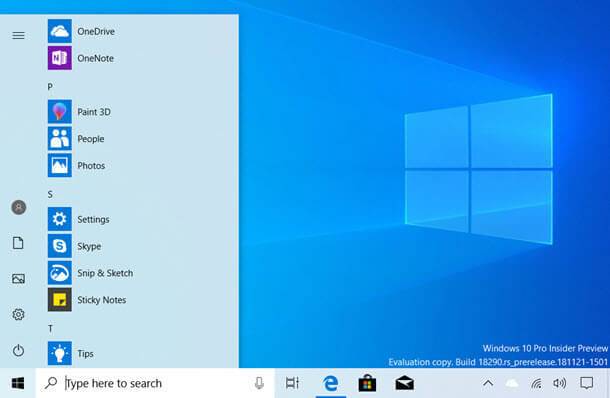Show hidden system tray icons chevron
Image resolution: width=610 pixels, height=398 pixels.
point(488,383)
